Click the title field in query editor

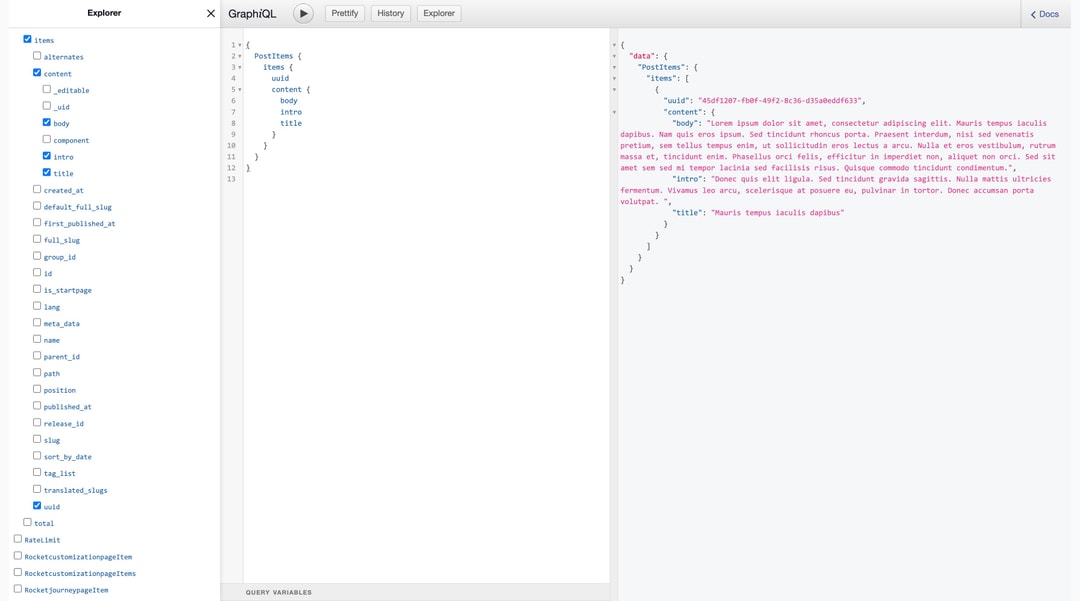point(291,123)
